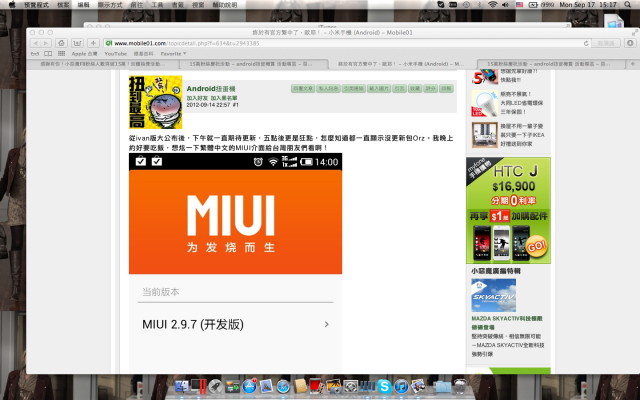640x400 pixels.
Task: Open the Wi-Fi status menu
Action: click(493, 5)
